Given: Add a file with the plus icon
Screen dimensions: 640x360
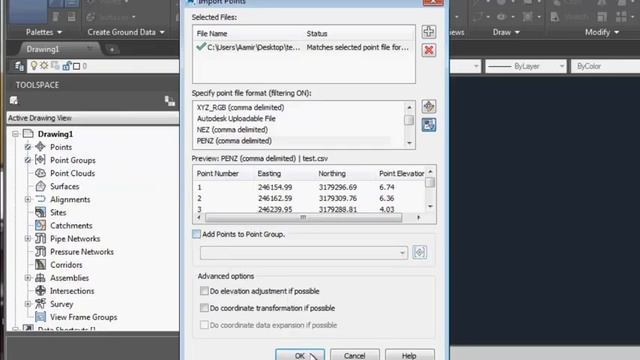Looking at the screenshot, I should click(x=429, y=31).
